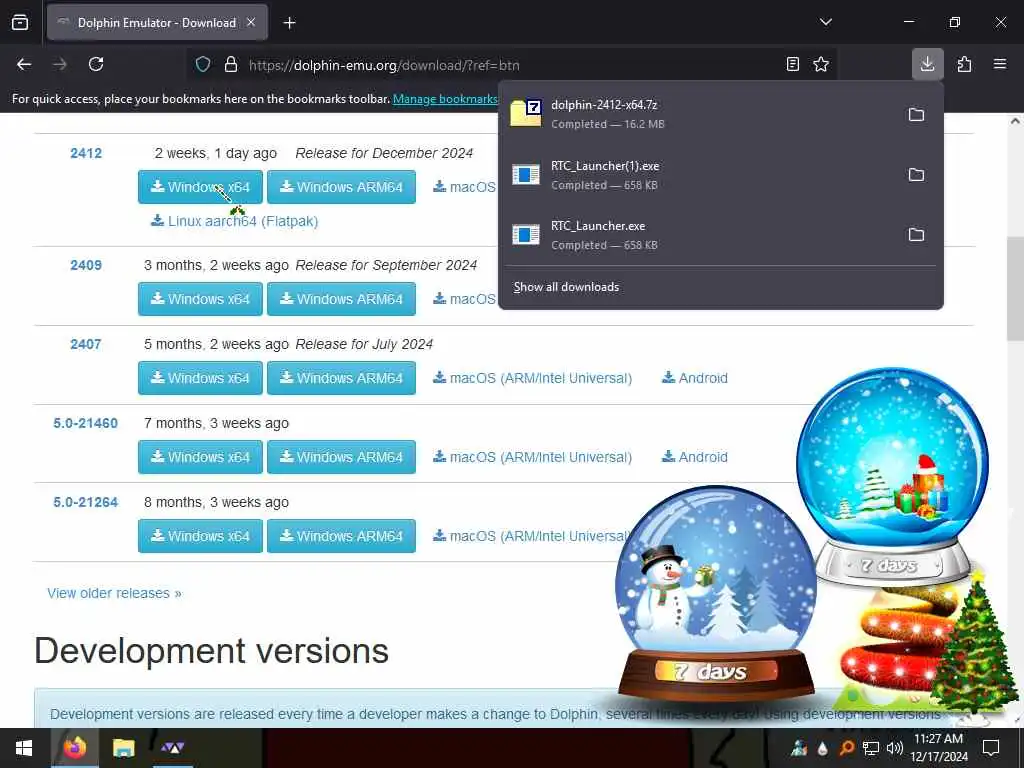Click scrollbar up arrow
Screen dimensions: 1024x768
[1015, 121]
